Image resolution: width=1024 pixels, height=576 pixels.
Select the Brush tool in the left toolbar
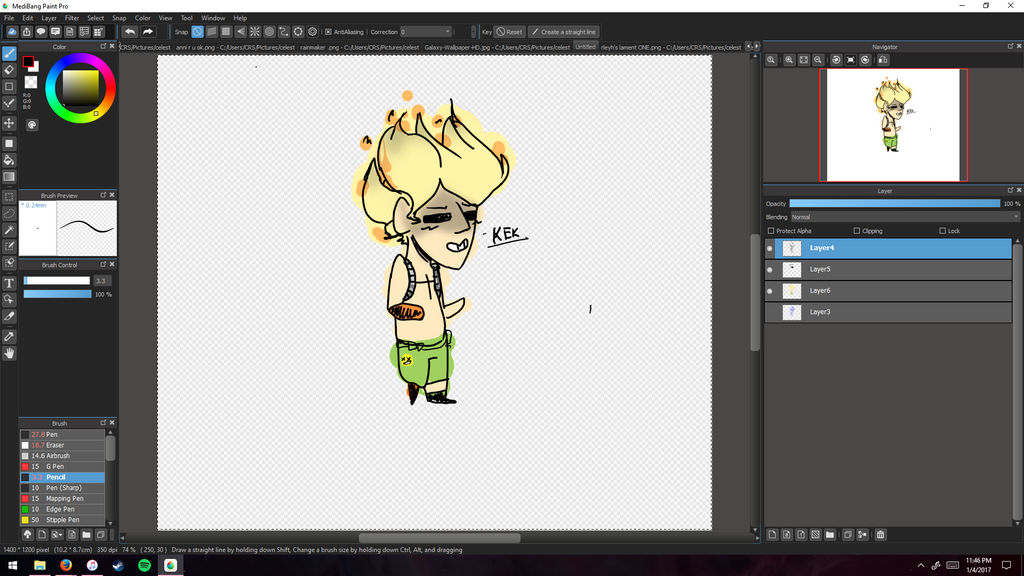(9, 54)
